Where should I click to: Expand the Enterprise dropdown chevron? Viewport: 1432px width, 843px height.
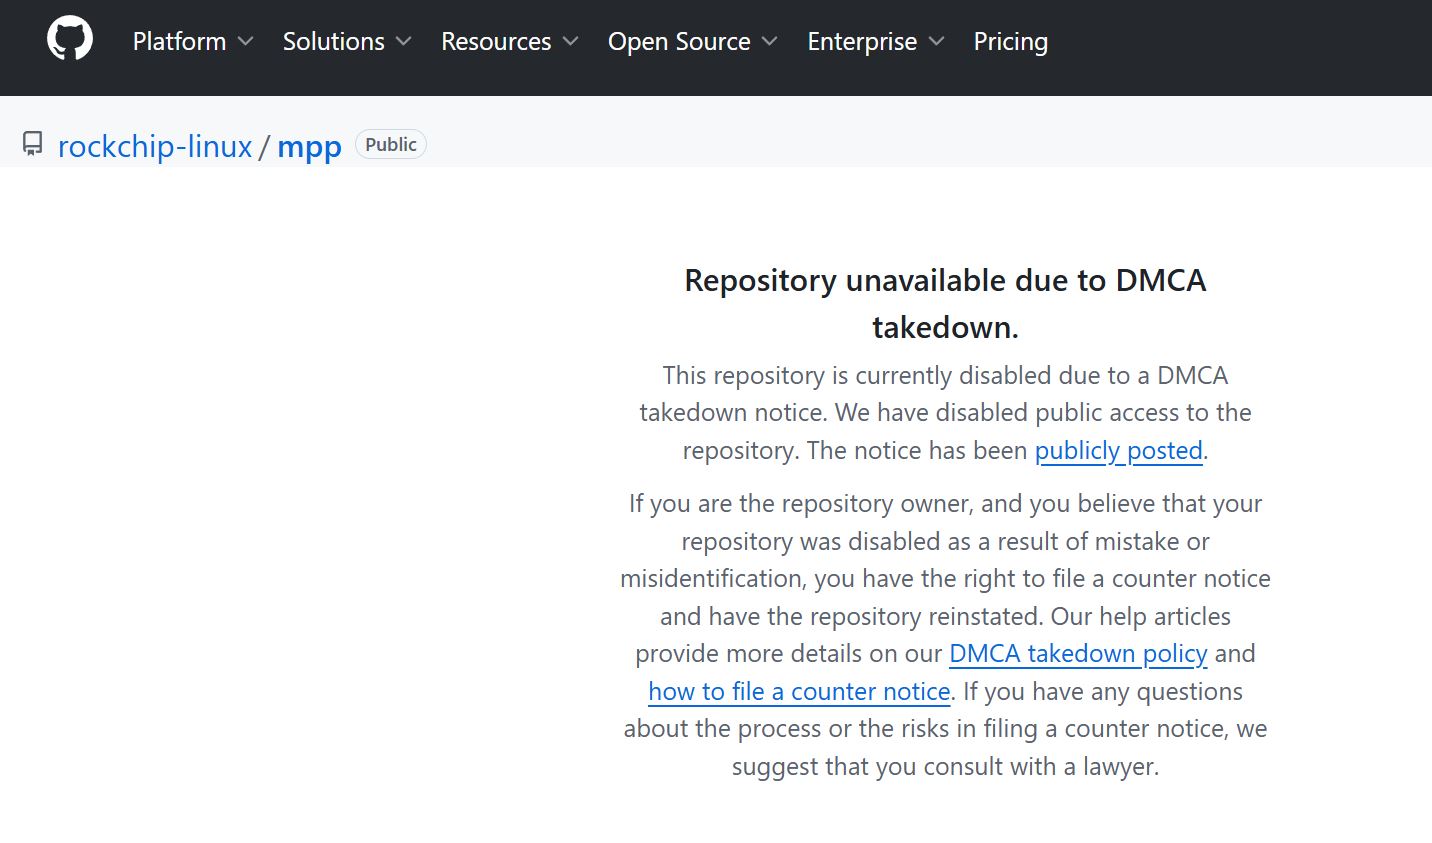point(936,42)
